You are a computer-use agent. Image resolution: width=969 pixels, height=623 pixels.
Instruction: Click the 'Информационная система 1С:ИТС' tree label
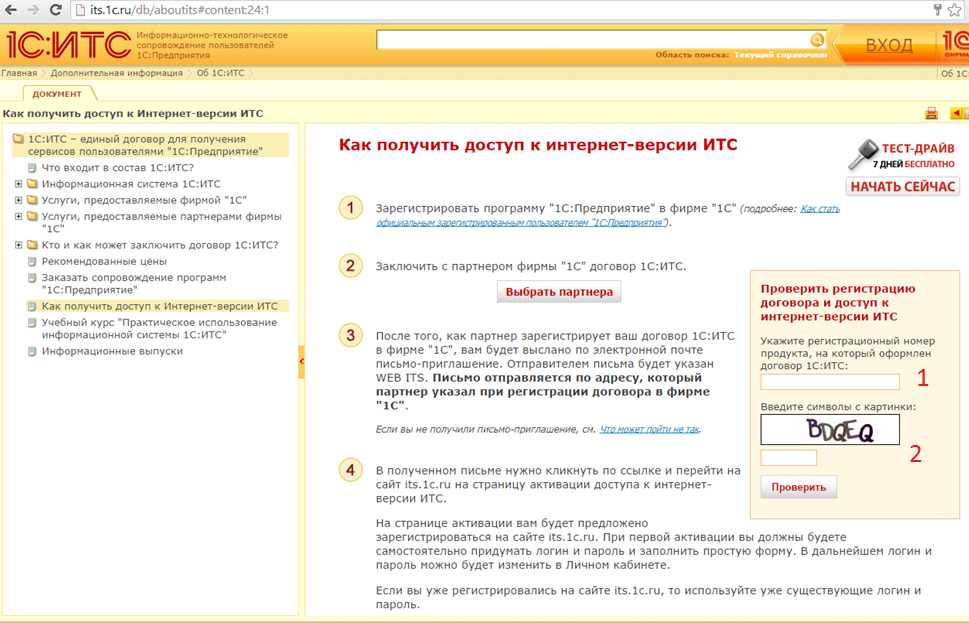coord(131,184)
